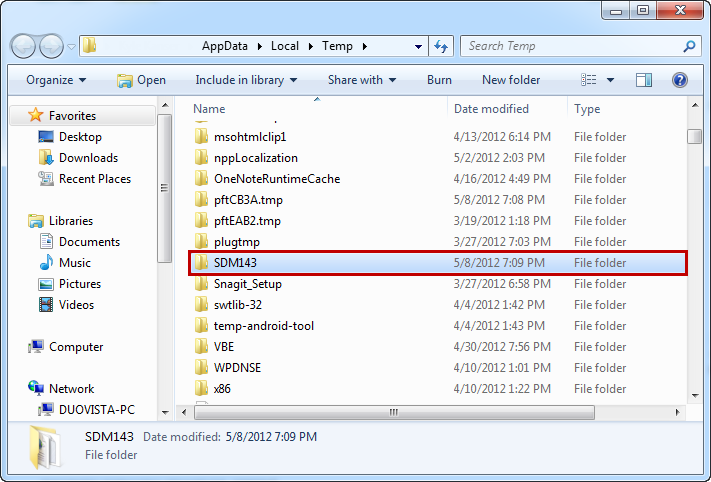
Task: Click navigation pane scroll-up arrow
Action: point(165,106)
